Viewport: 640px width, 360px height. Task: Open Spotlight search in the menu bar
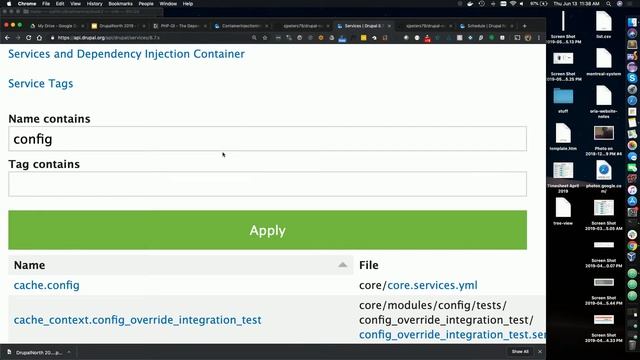[x=609, y=4]
